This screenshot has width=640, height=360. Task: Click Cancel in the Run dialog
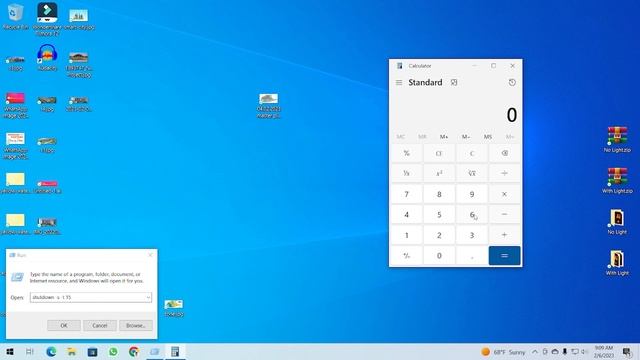(x=100, y=325)
